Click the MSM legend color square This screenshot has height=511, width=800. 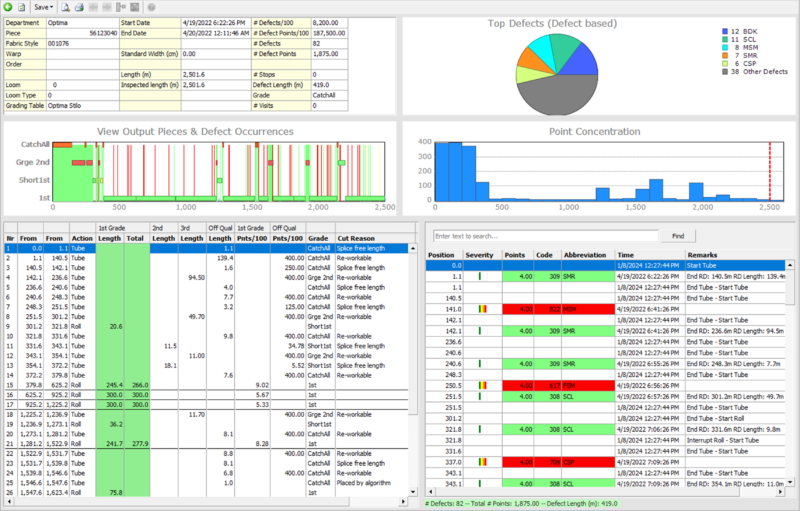(x=725, y=47)
